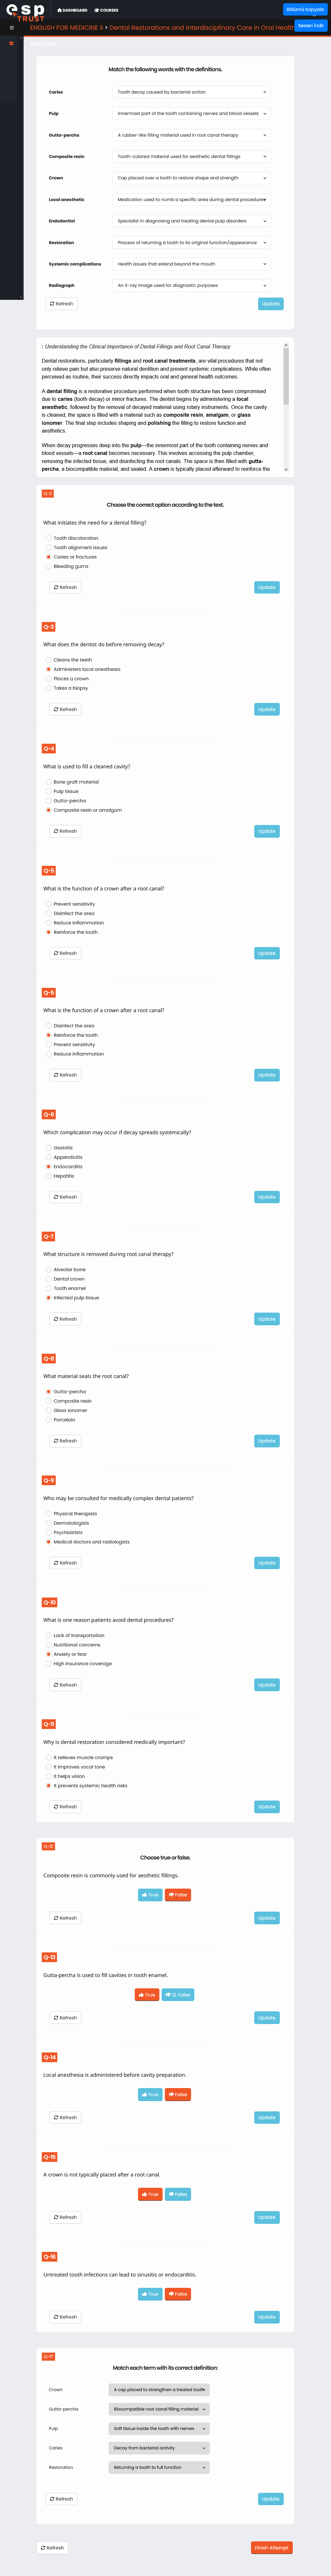Click the "Sesleri İndir" button
The image size is (331, 2576).
click(310, 25)
